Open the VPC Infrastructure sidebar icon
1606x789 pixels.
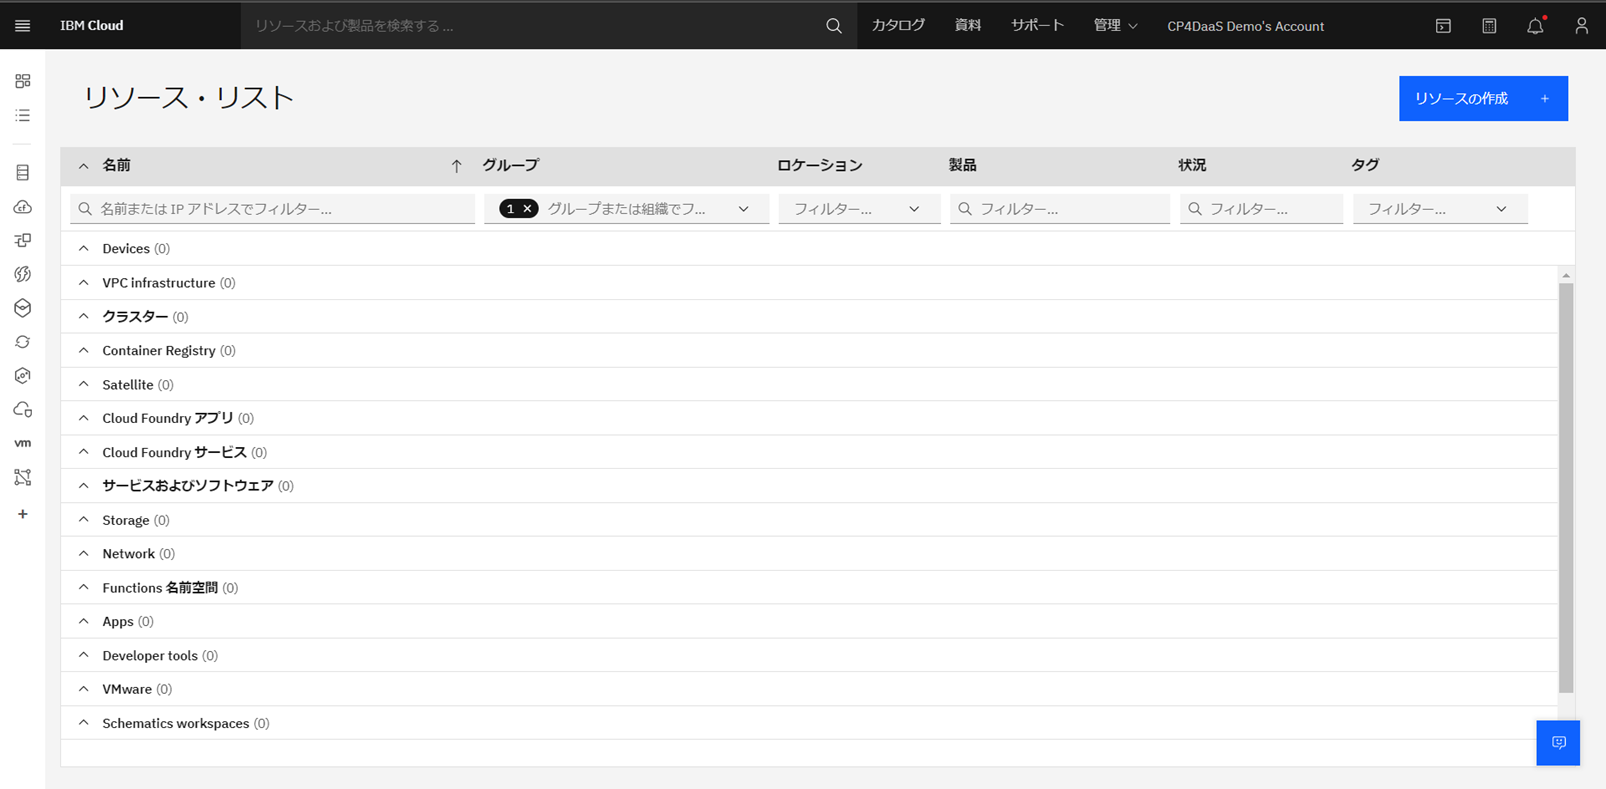point(22,240)
